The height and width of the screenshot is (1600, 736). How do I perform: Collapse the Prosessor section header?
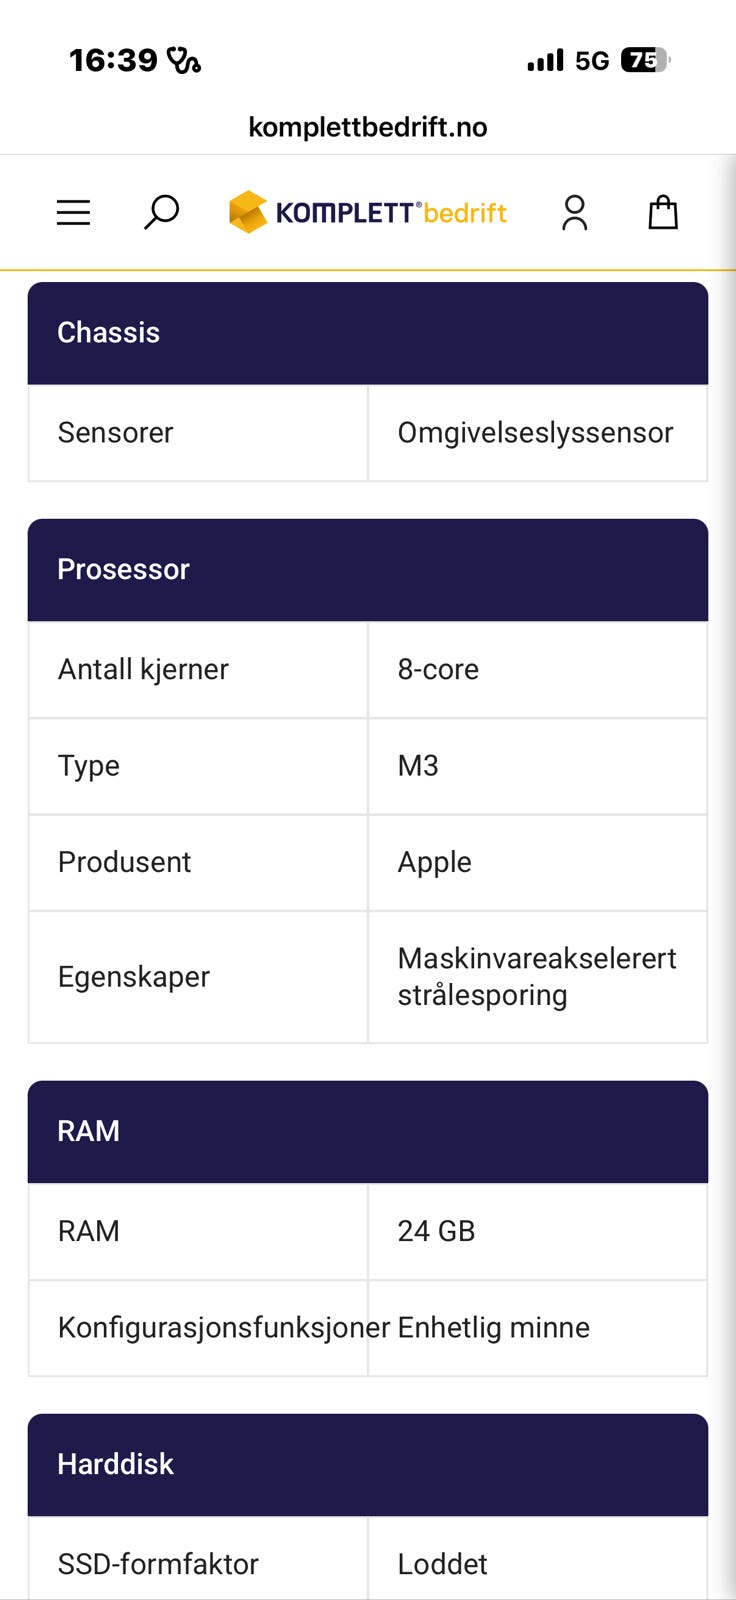coord(368,570)
